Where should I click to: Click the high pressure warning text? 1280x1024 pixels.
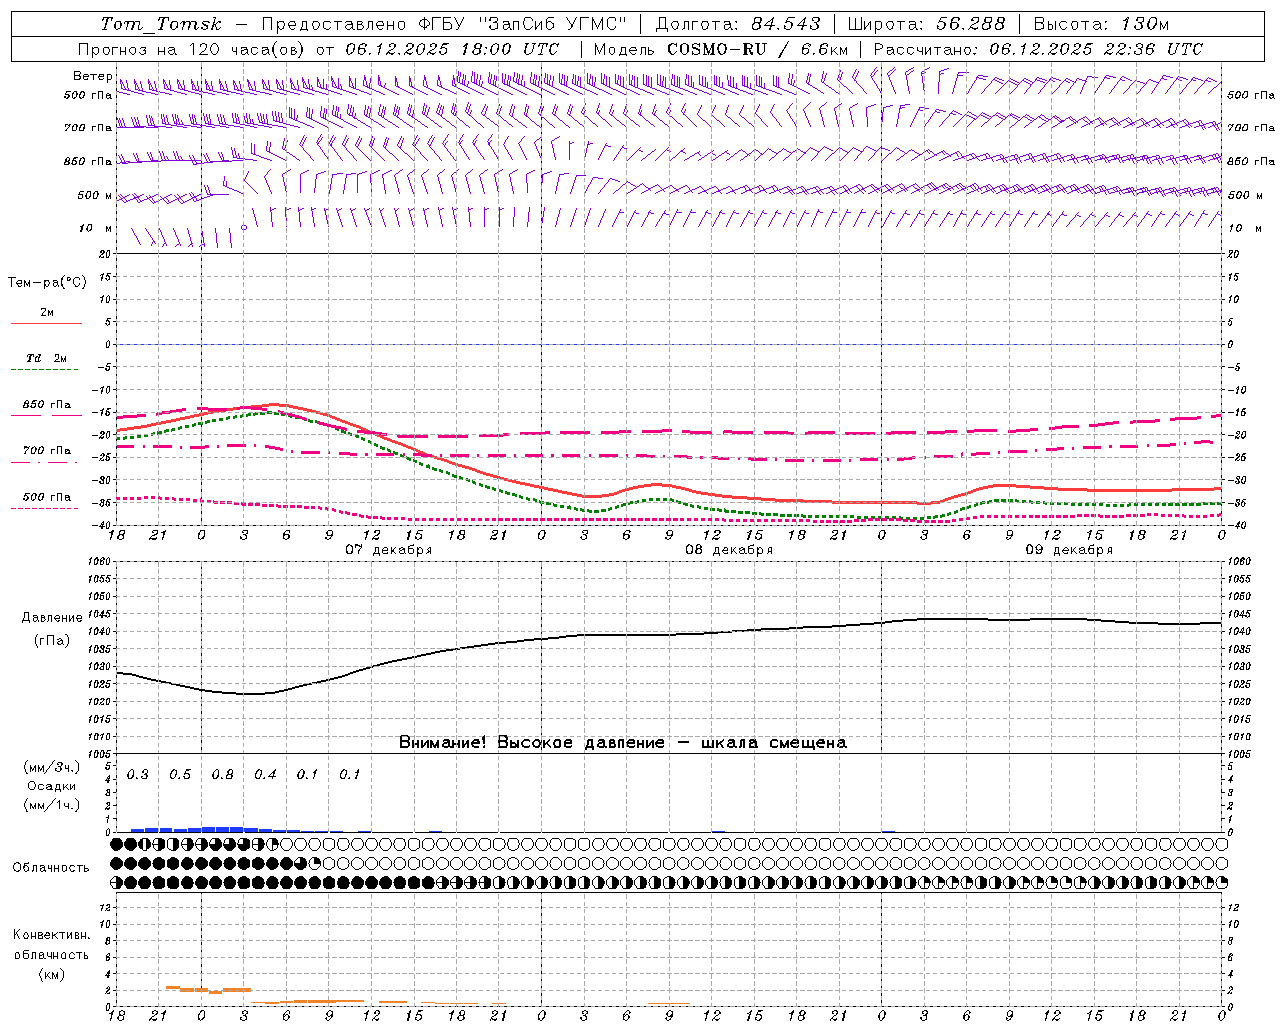(x=622, y=743)
